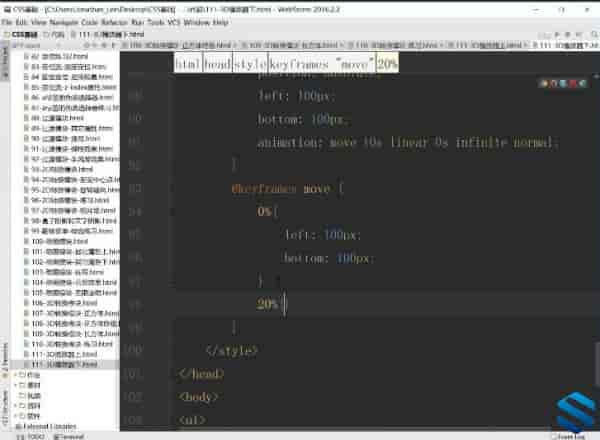600x440 pixels.
Task: Open the View menu
Action: click(x=39, y=22)
